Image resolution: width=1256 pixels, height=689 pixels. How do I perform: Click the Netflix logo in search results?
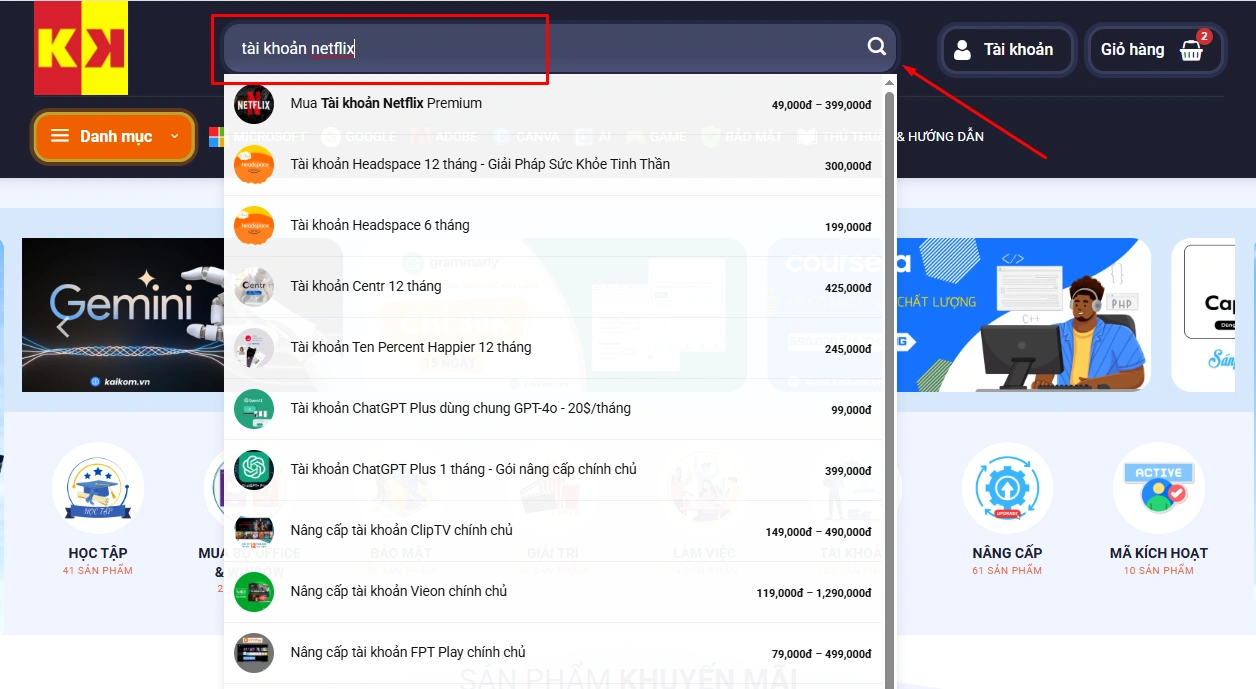click(x=254, y=104)
